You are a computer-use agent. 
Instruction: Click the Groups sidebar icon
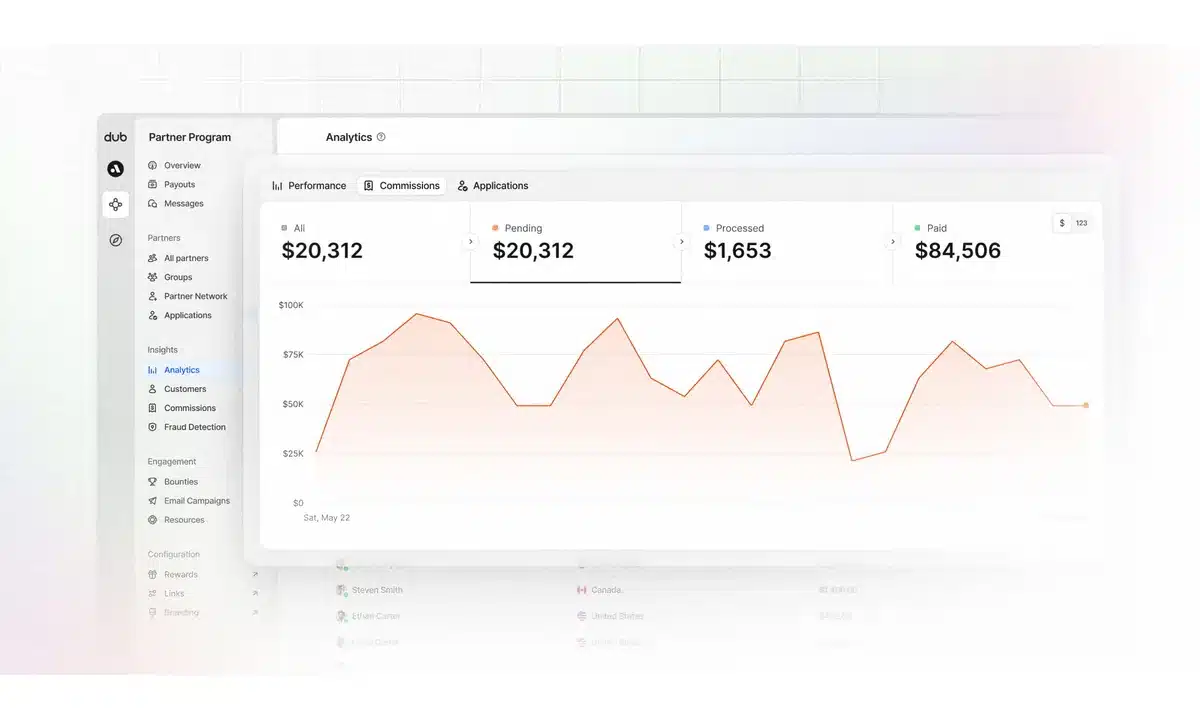click(152, 277)
